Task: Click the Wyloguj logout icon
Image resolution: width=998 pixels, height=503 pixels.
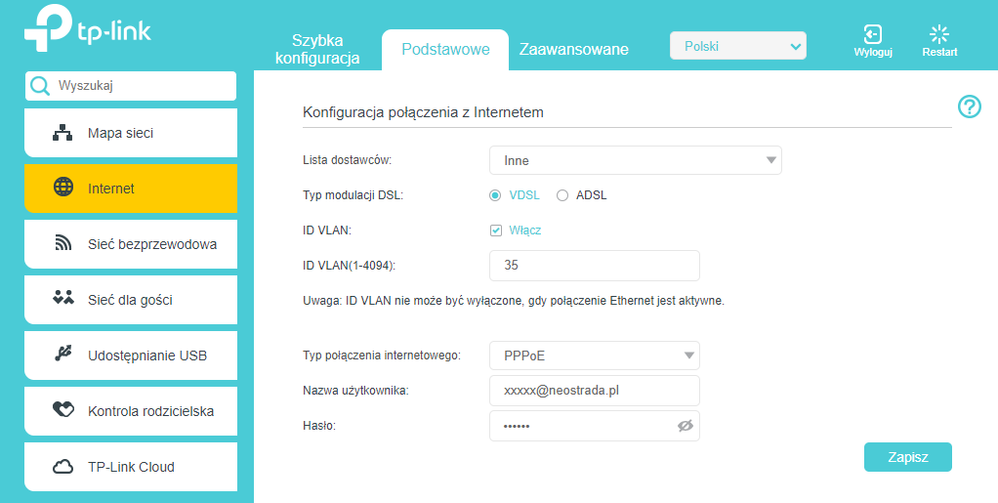Action: click(x=872, y=34)
